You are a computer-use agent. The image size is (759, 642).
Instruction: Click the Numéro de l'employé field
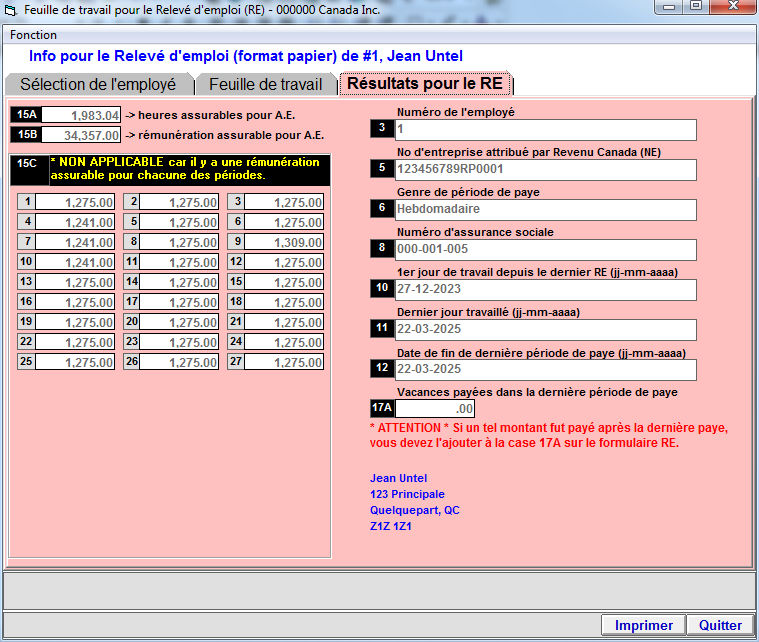tap(546, 129)
